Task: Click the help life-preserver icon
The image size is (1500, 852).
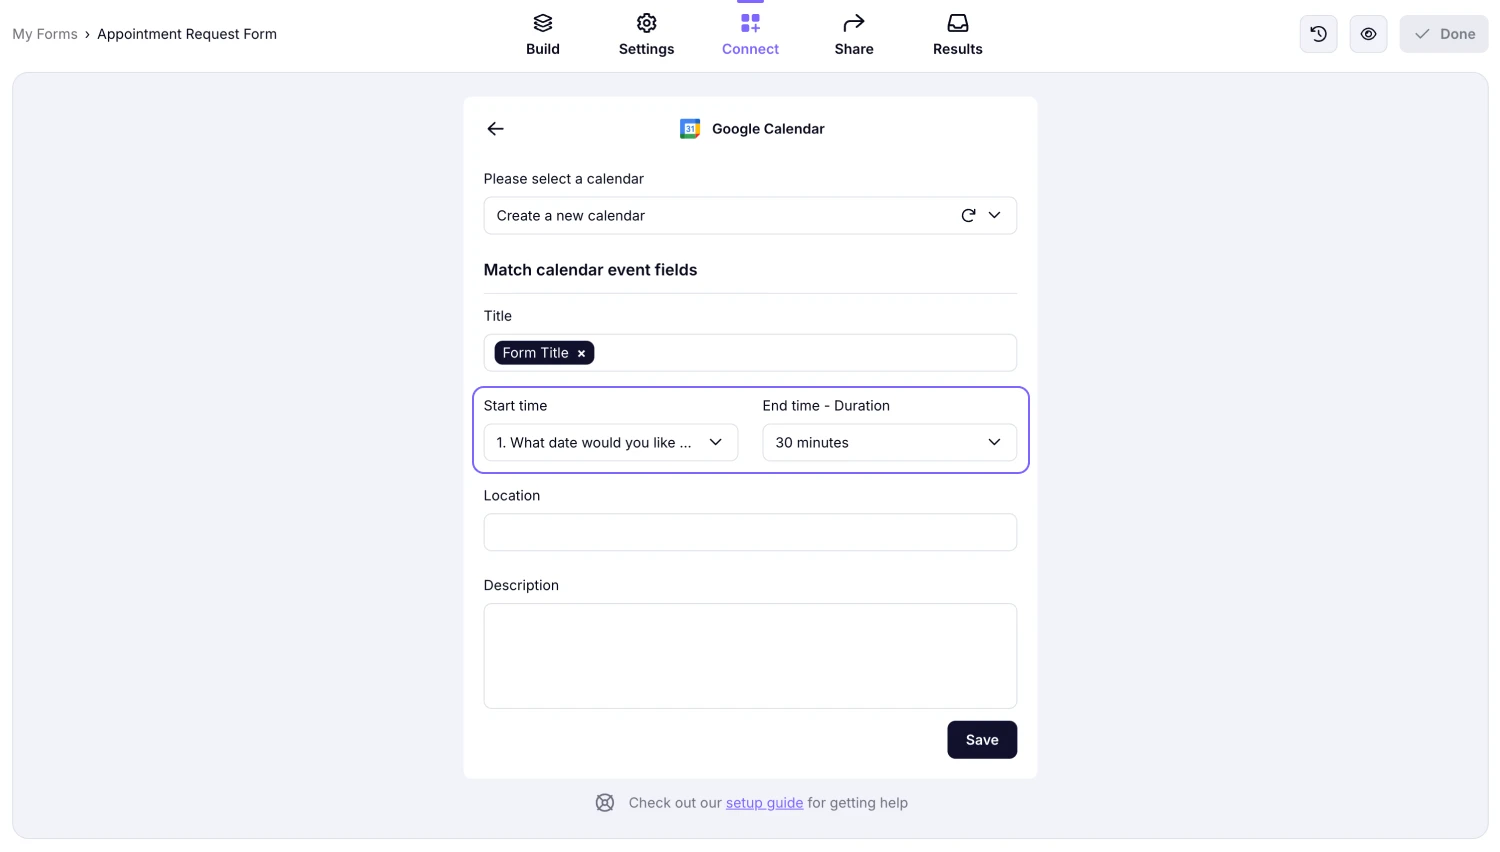Action: [605, 802]
